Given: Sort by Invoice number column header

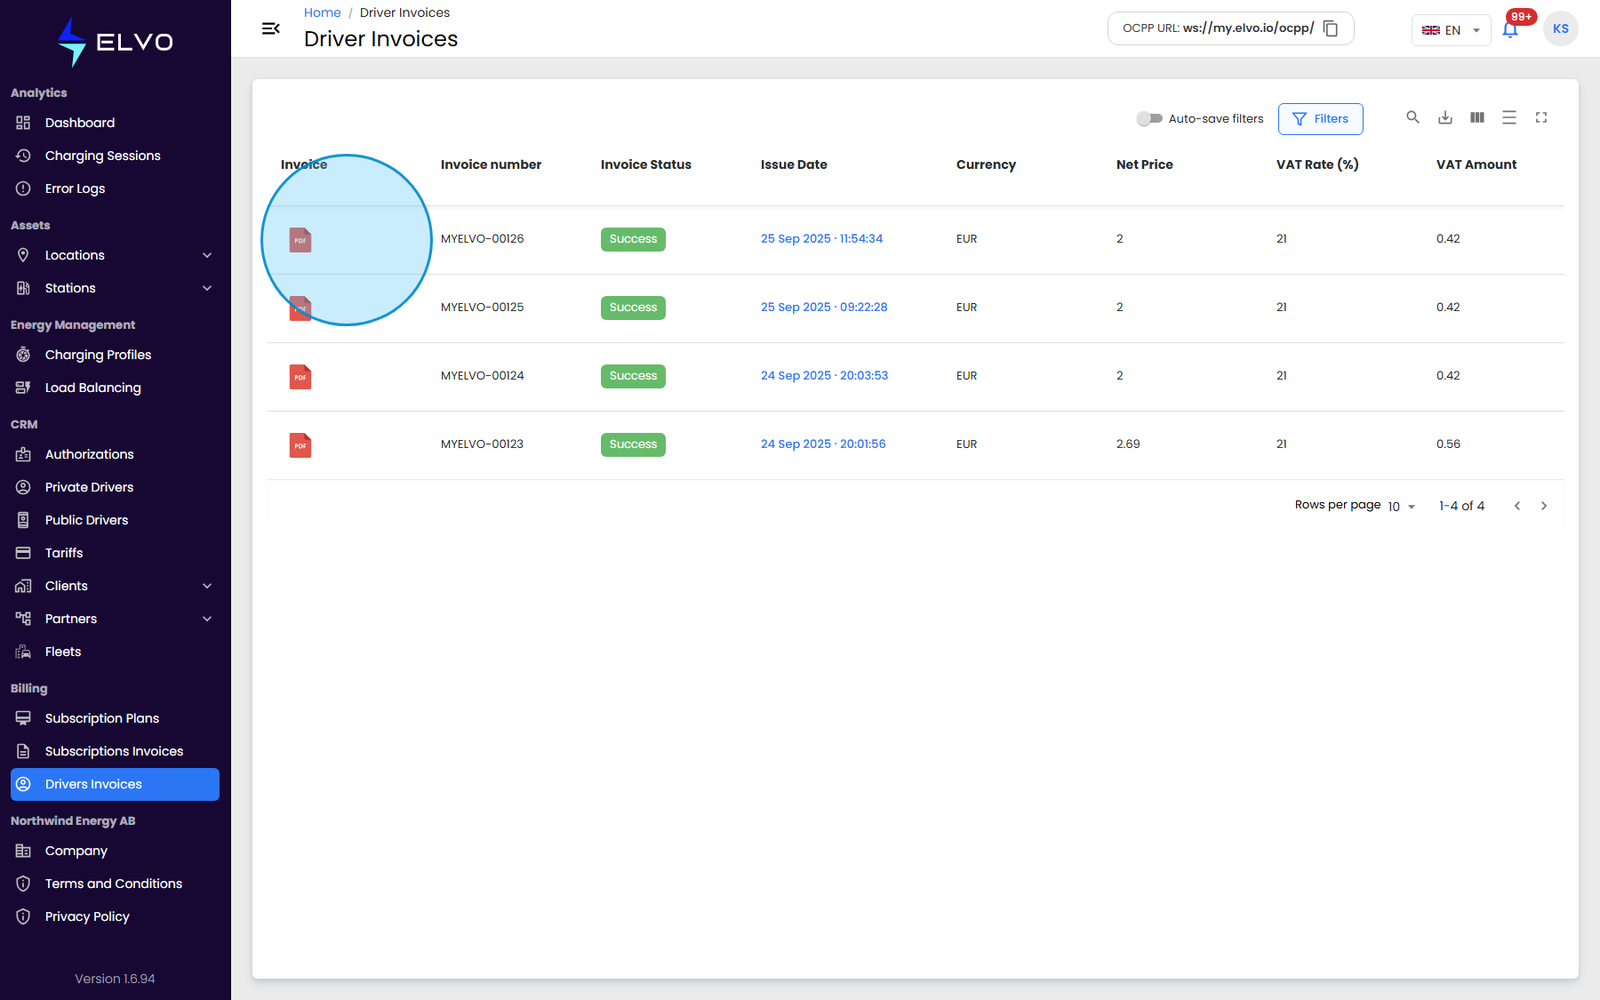Looking at the screenshot, I should pyautogui.click(x=491, y=165).
